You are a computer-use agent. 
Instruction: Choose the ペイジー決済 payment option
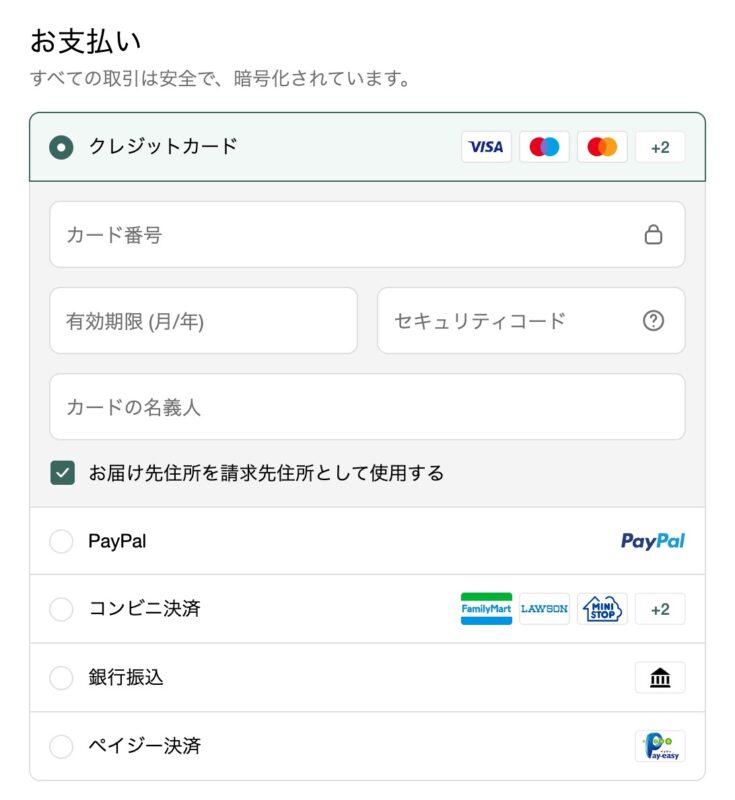61,746
